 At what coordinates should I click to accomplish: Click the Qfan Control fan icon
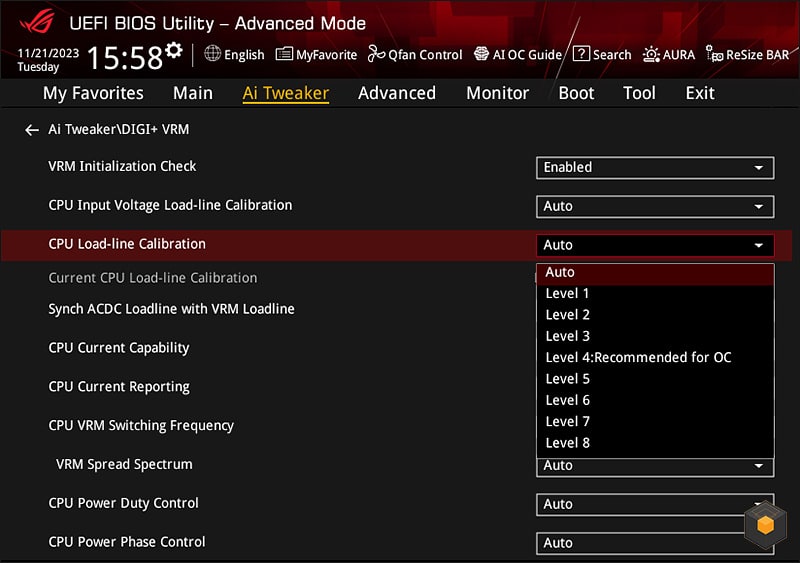(x=377, y=53)
